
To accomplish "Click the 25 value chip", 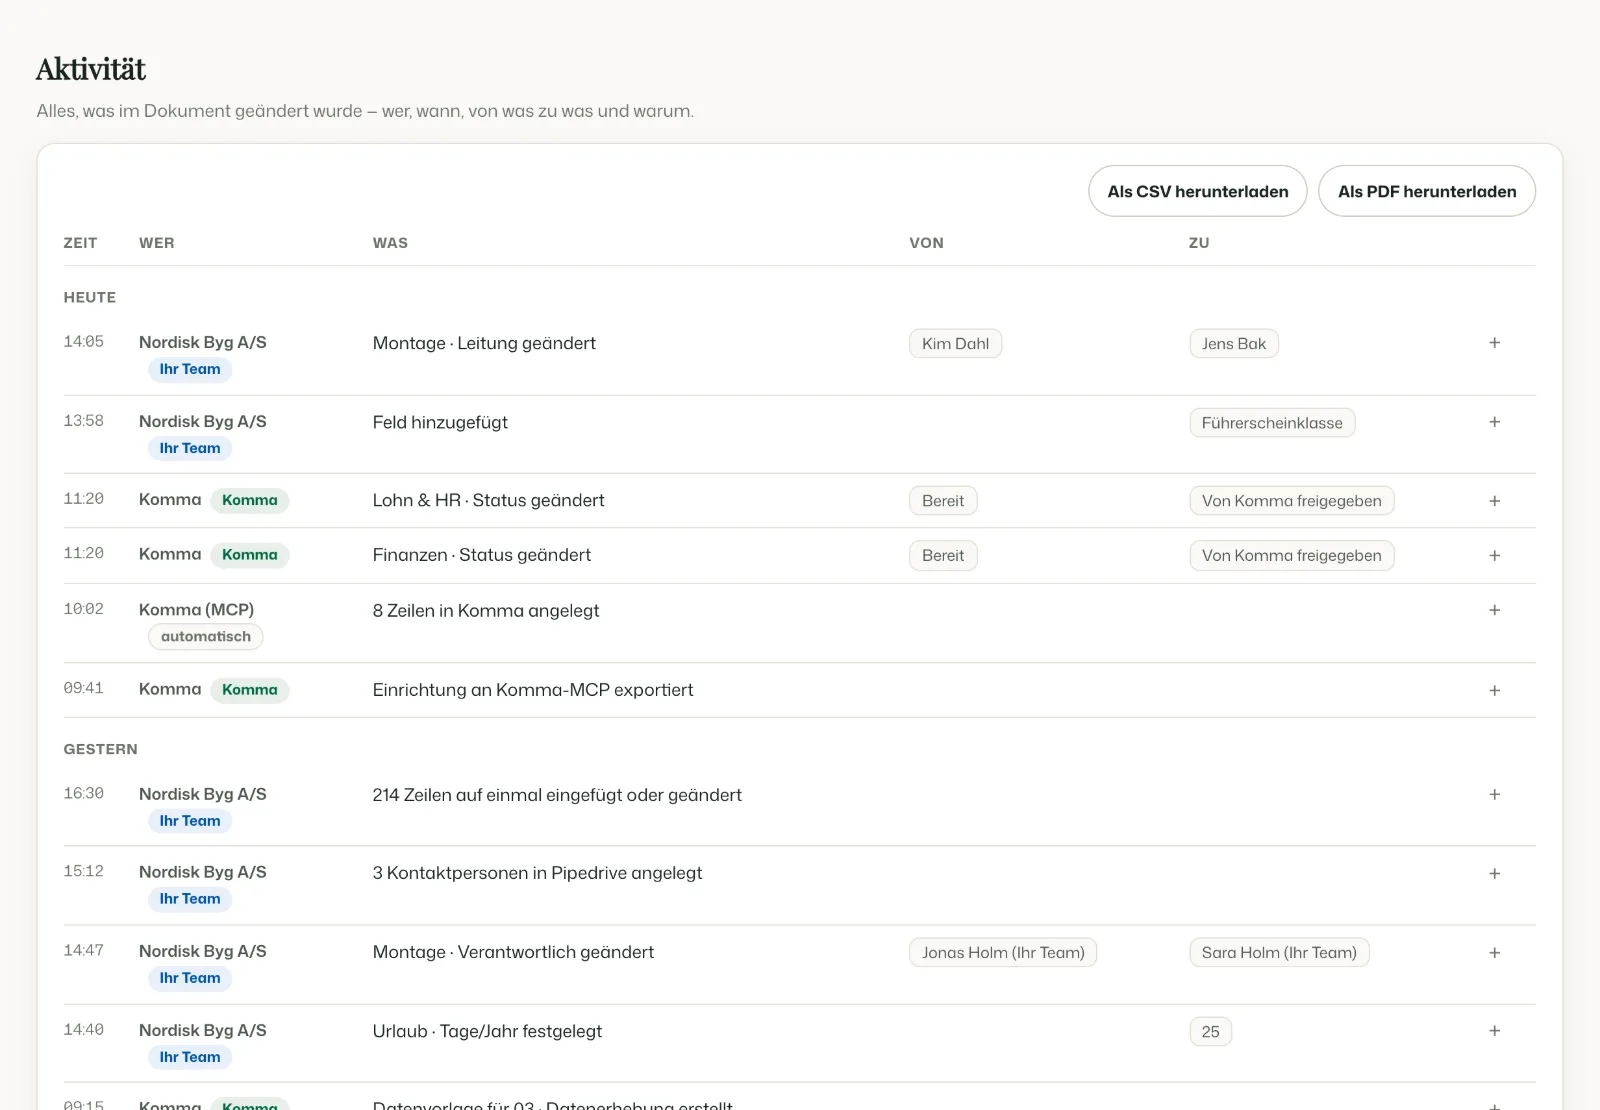I will [x=1210, y=1032].
